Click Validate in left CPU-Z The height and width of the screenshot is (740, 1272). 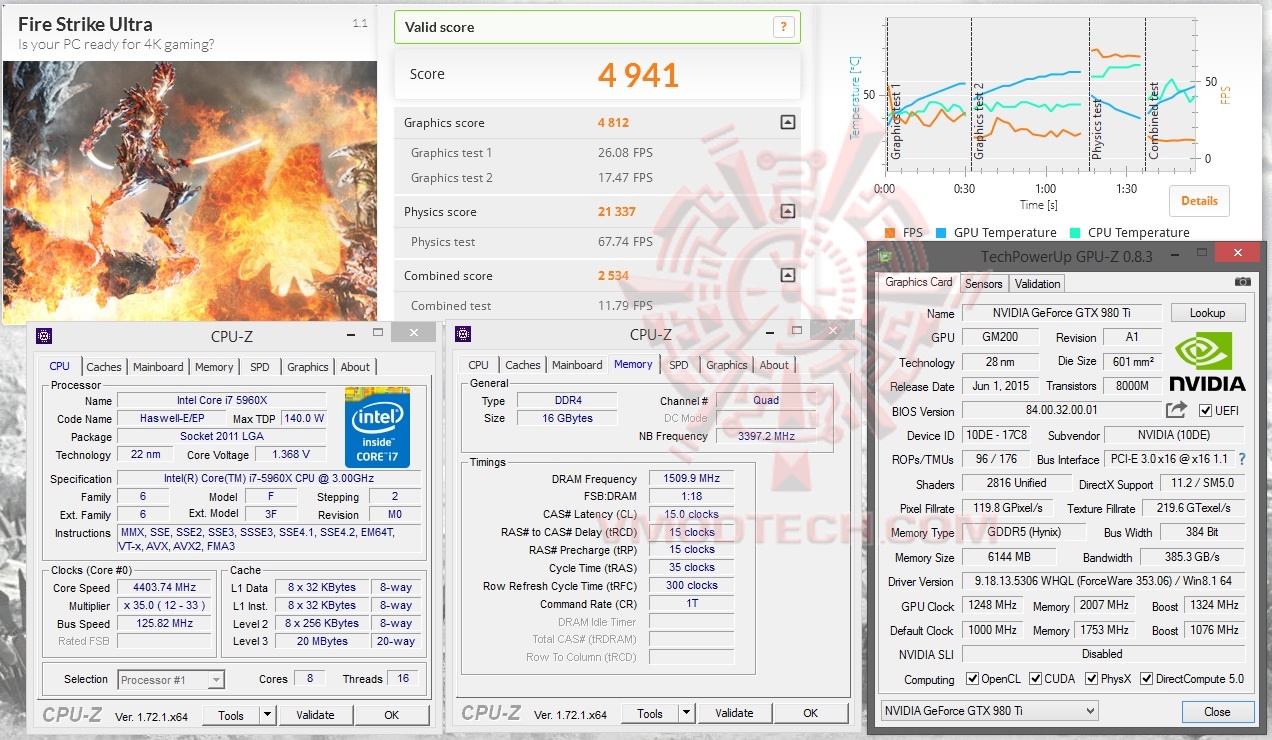tap(315, 715)
